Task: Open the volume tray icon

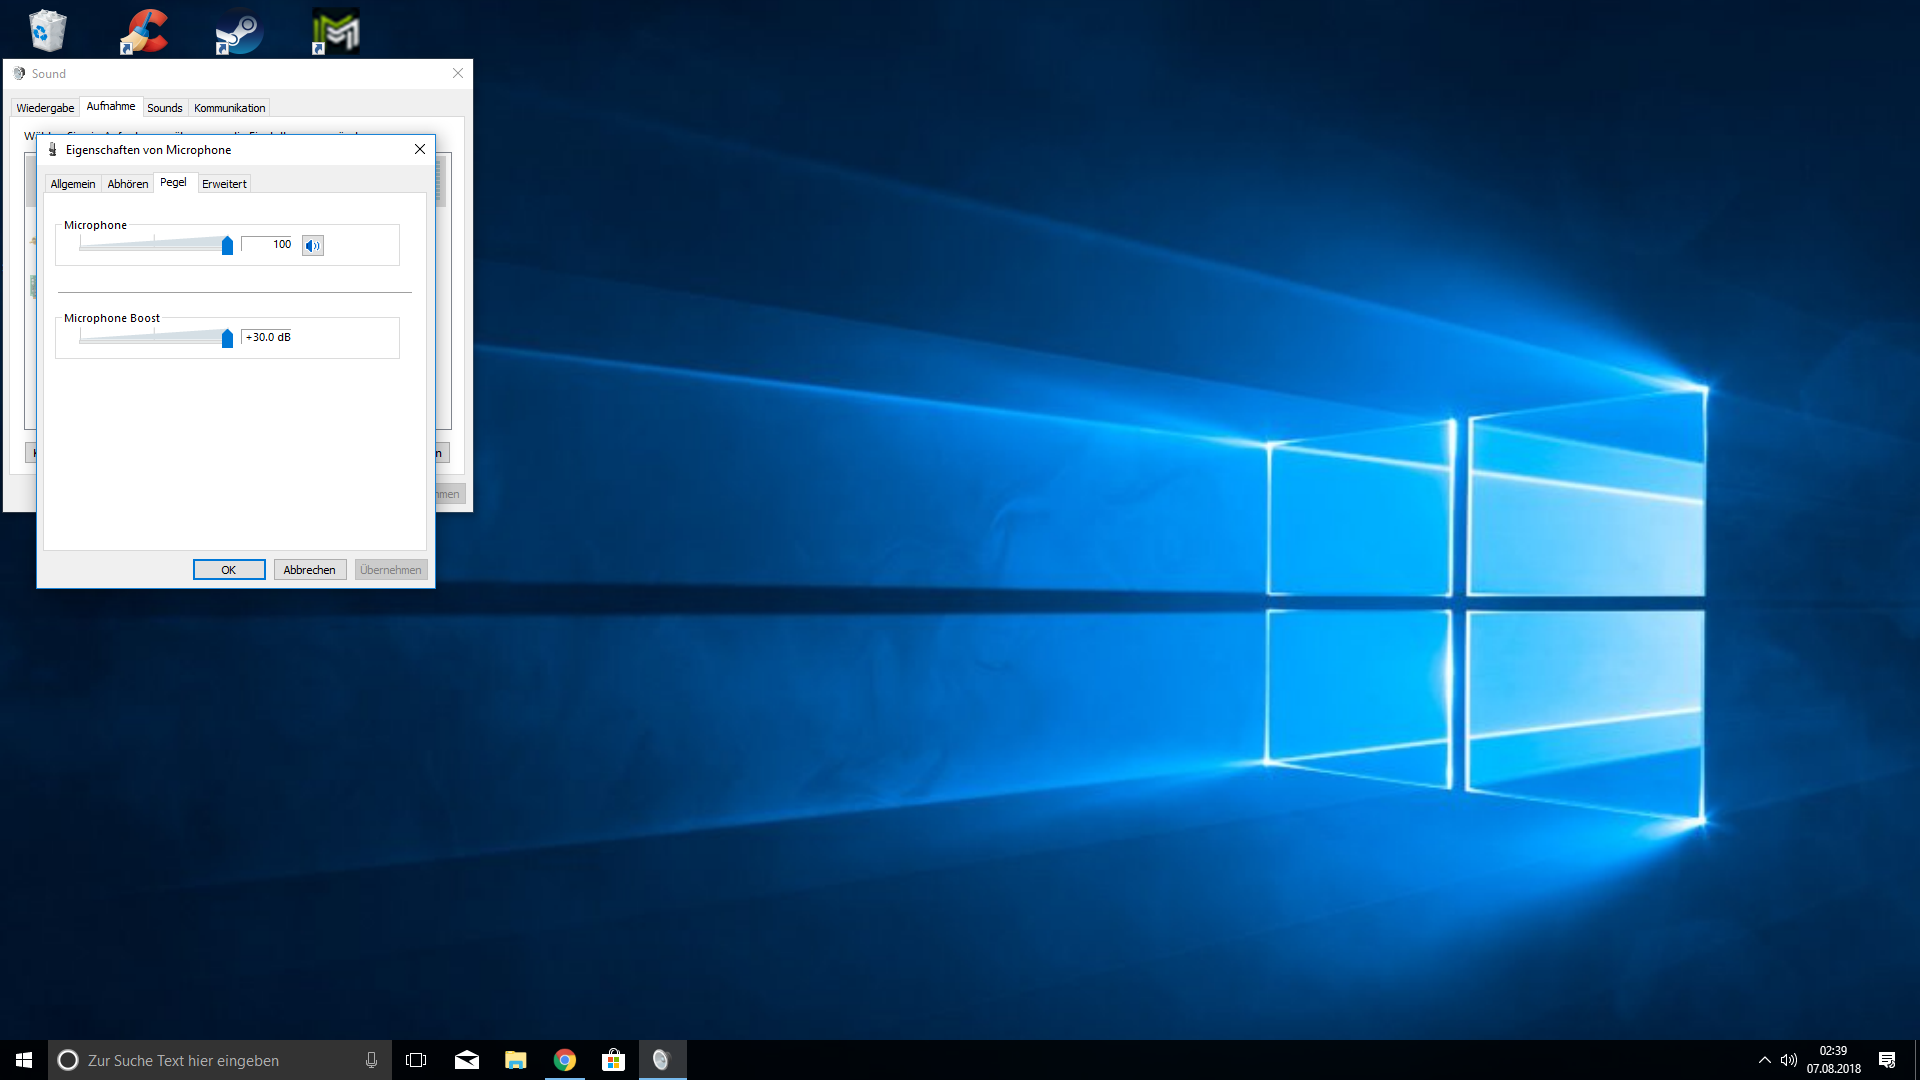Action: pos(1789,1060)
